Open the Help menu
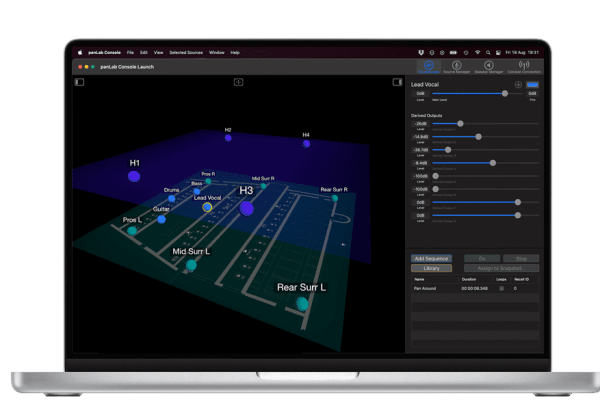Viewport: 600px width, 400px height. (235, 52)
